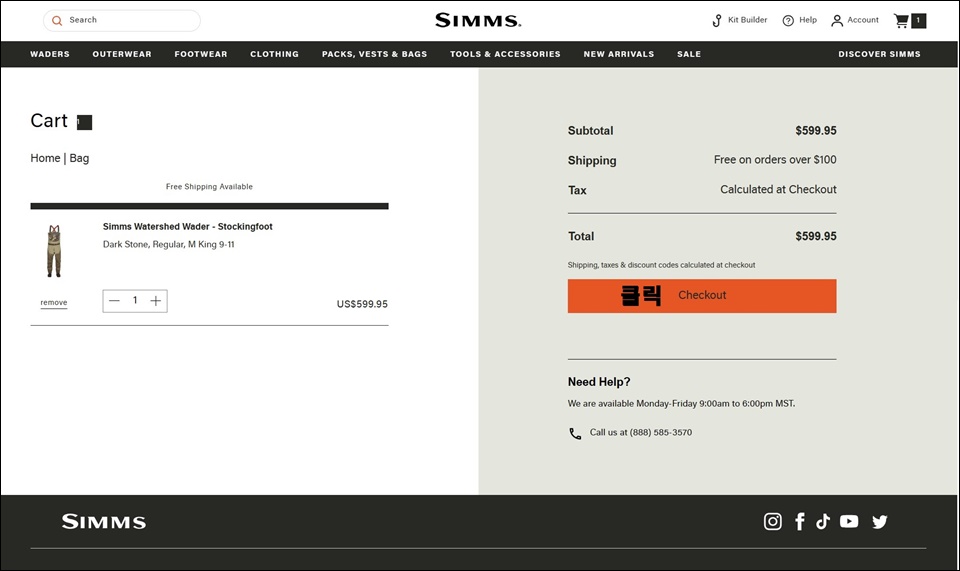The width and height of the screenshot is (960, 571).
Task: Click the footer Simms logo
Action: (103, 521)
